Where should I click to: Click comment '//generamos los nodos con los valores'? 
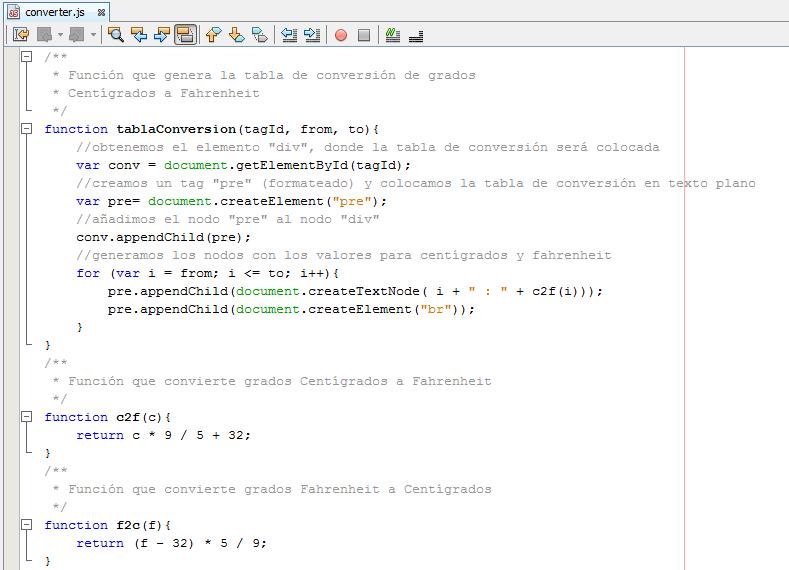coord(344,256)
